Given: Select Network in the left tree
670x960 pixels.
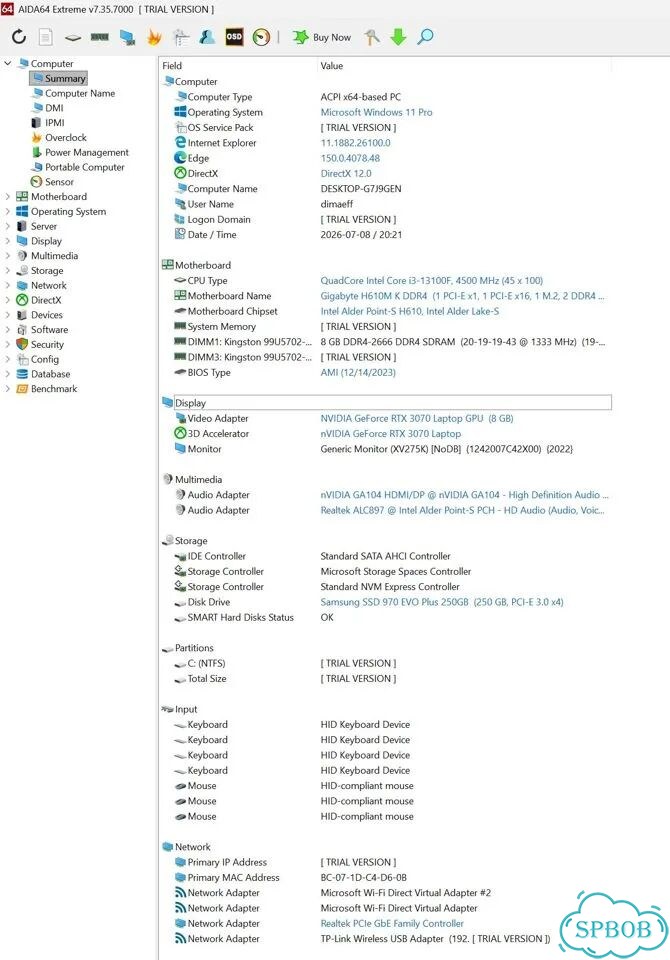Looking at the screenshot, I should point(48,285).
